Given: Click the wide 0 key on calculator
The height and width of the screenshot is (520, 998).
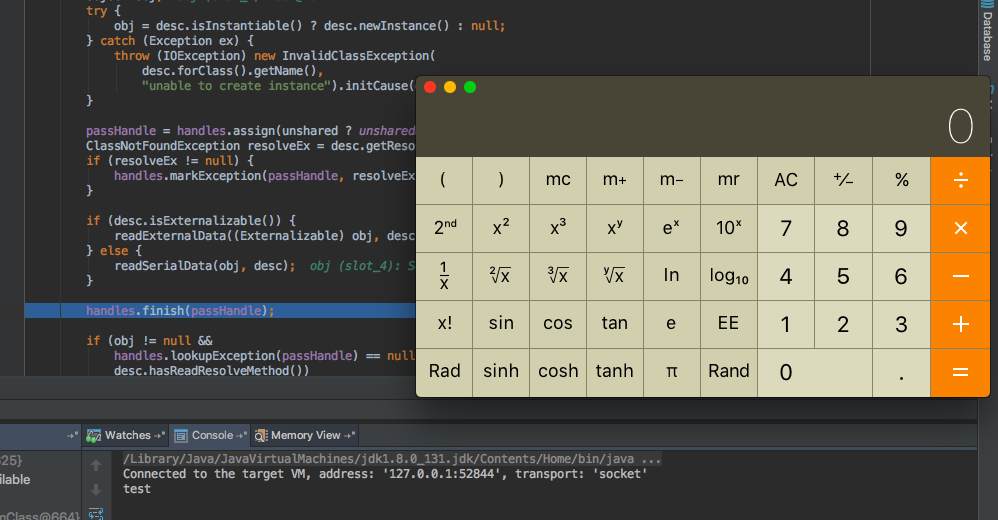Looking at the screenshot, I should pyautogui.click(x=815, y=372).
